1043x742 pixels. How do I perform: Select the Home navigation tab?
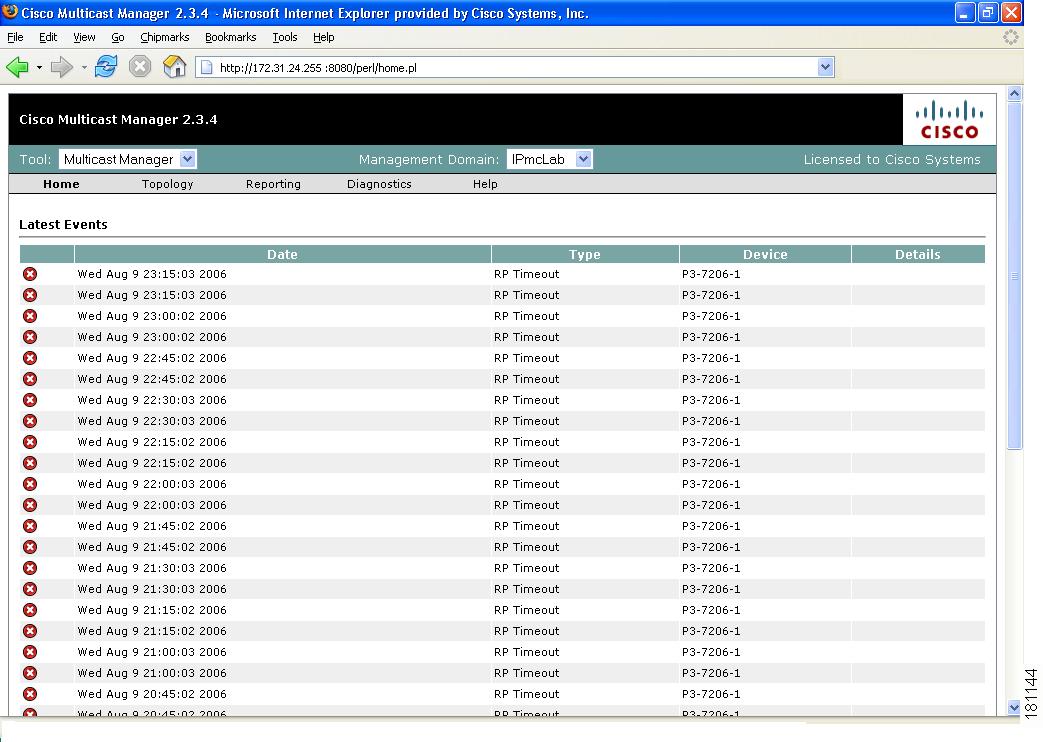point(61,184)
